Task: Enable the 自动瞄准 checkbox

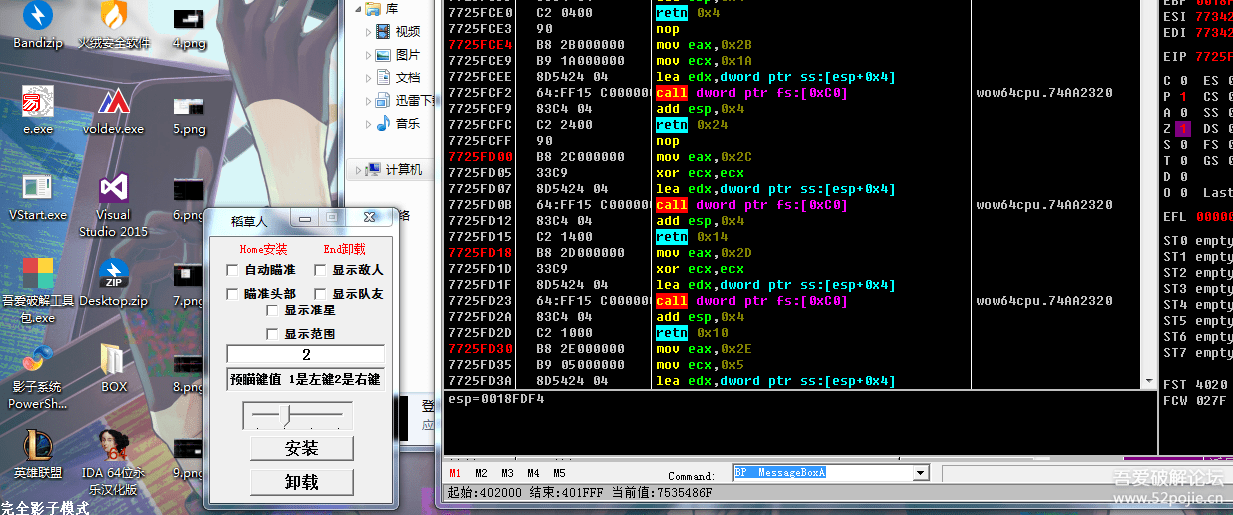Action: [232, 270]
